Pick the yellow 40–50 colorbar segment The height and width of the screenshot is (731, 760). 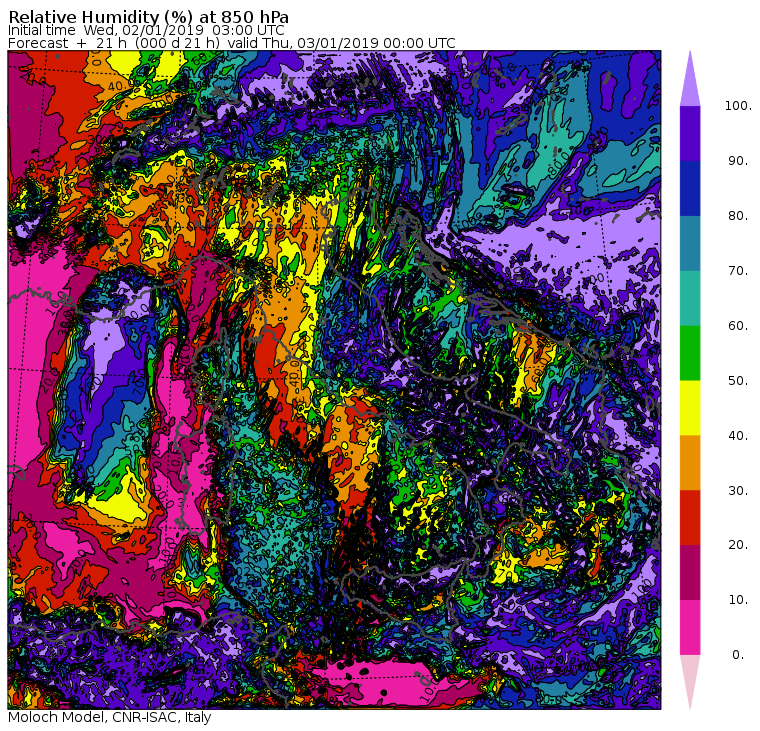(x=690, y=408)
